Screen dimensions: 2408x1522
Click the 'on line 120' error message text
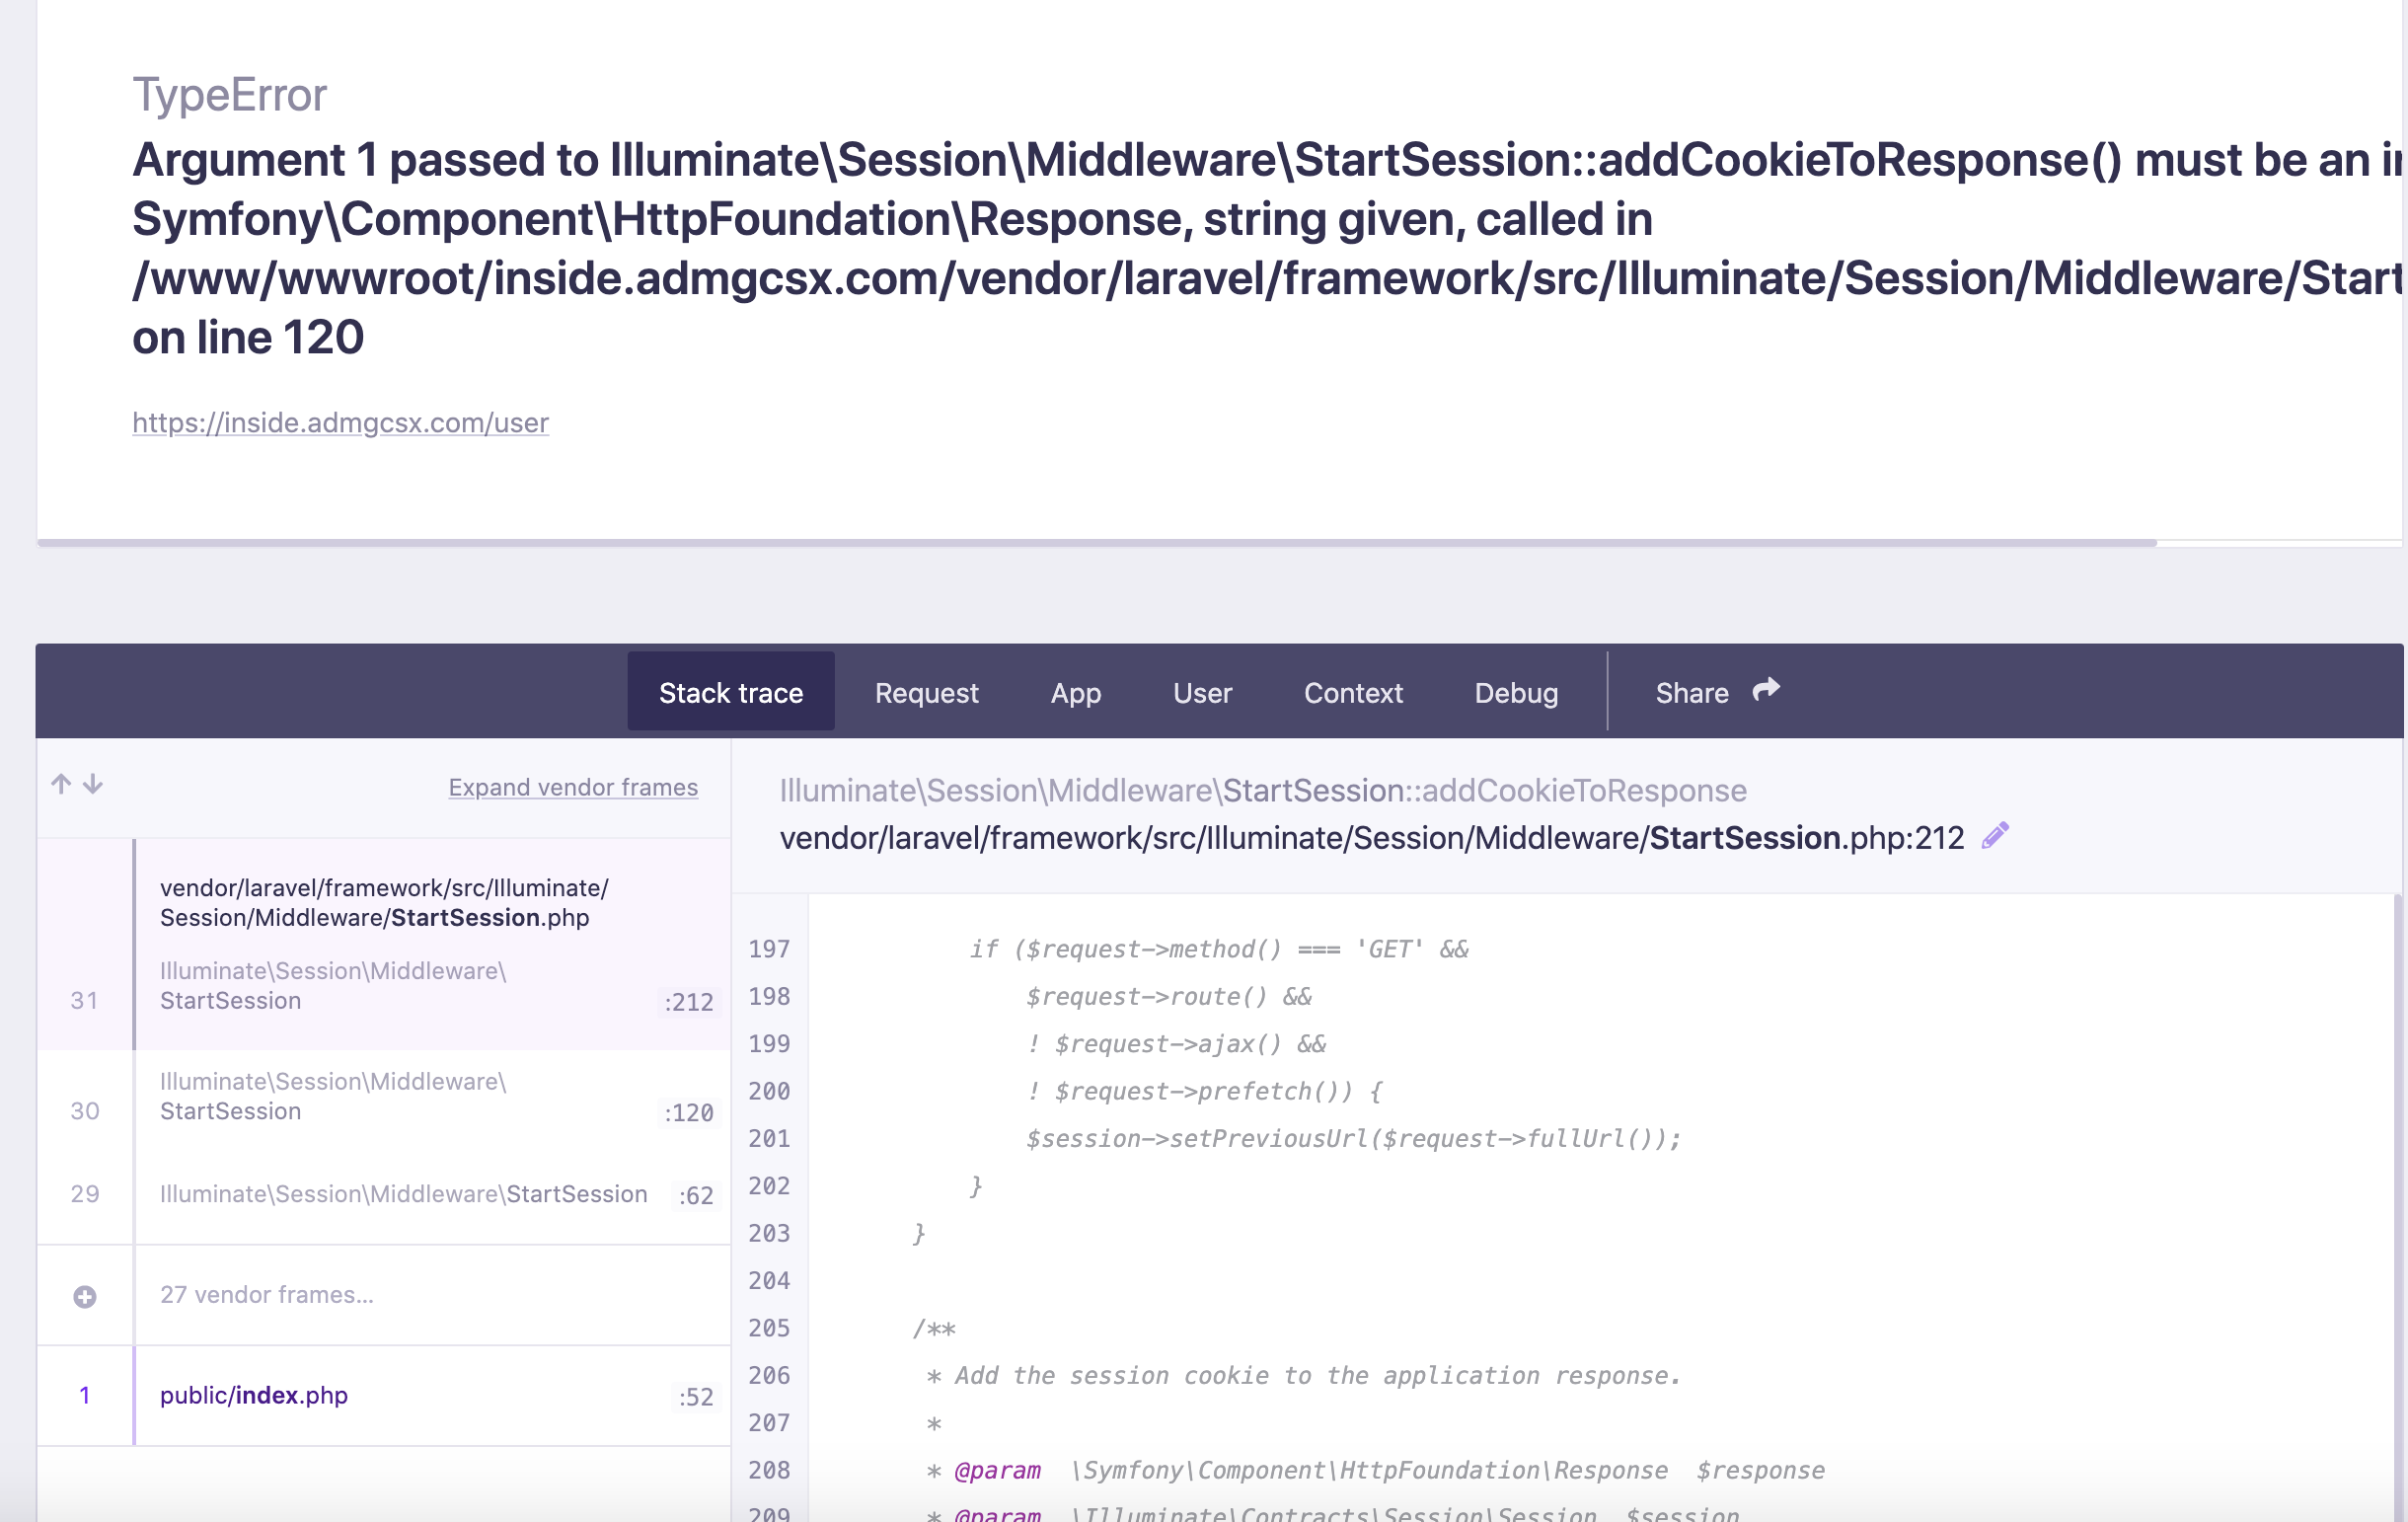[248, 337]
